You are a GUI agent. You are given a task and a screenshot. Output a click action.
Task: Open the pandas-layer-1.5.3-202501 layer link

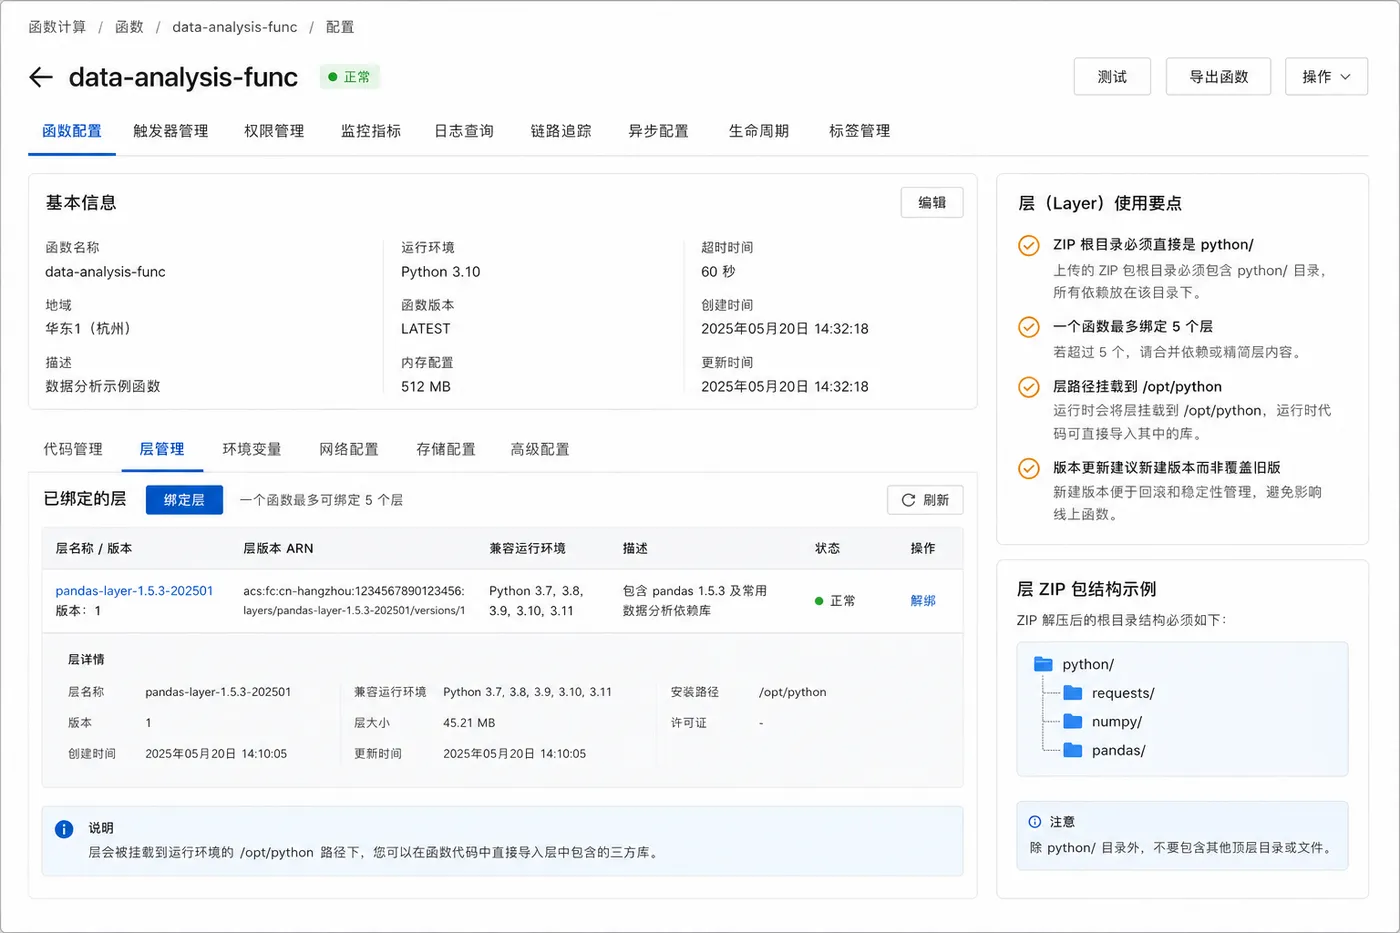[134, 591]
